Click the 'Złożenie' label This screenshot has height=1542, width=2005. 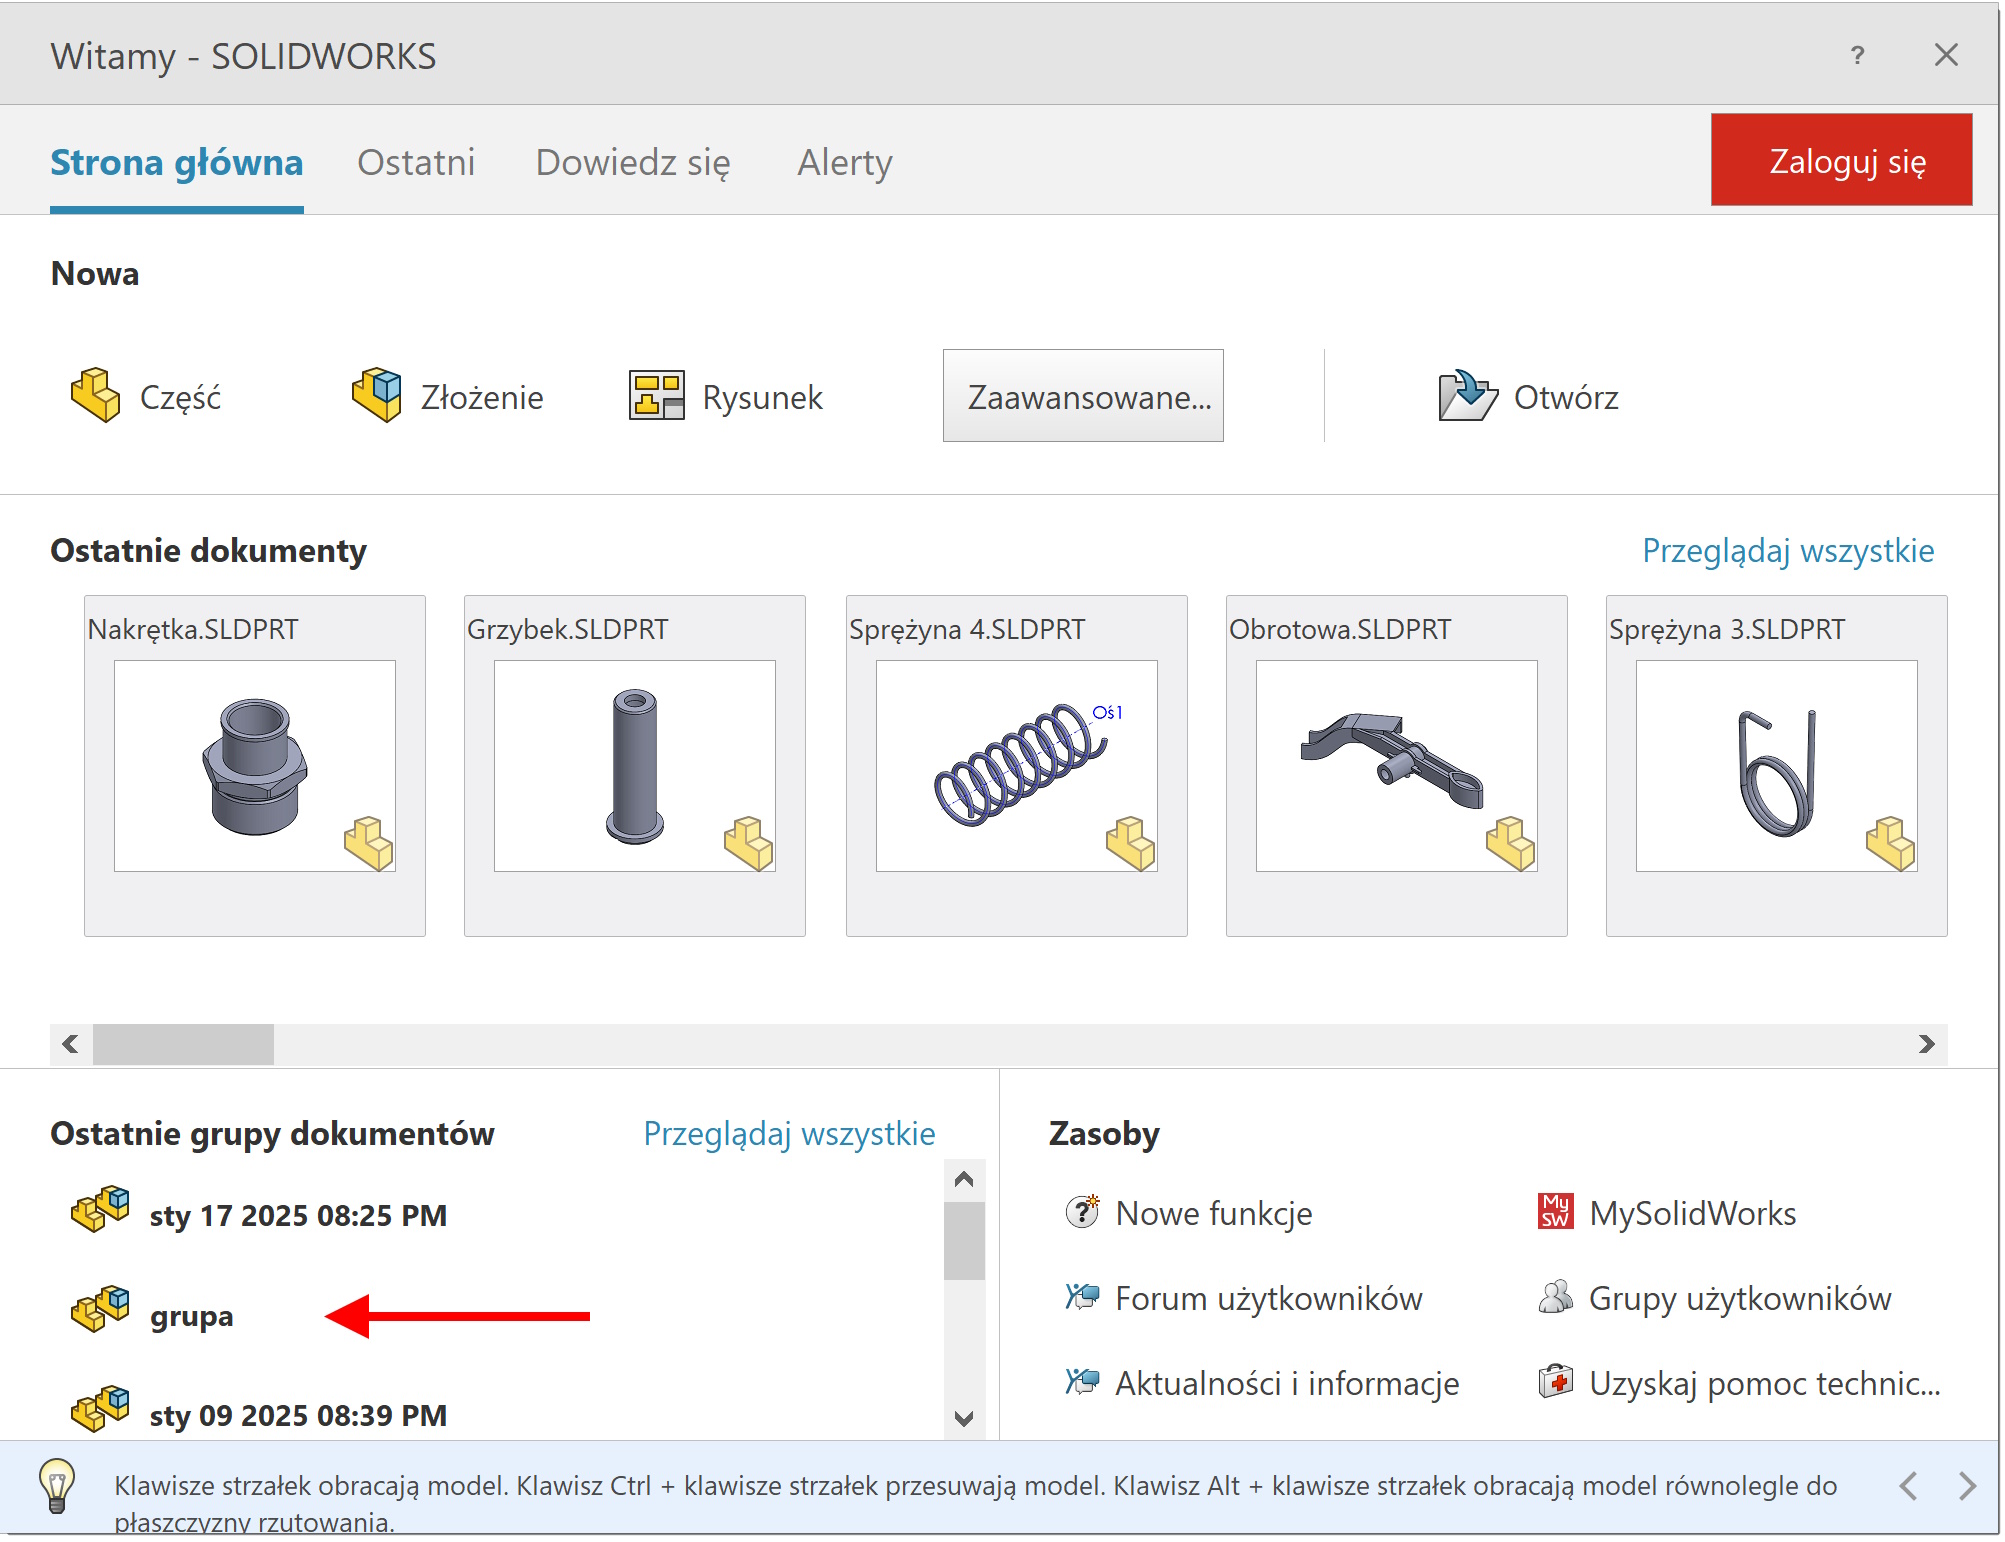pos(482,397)
